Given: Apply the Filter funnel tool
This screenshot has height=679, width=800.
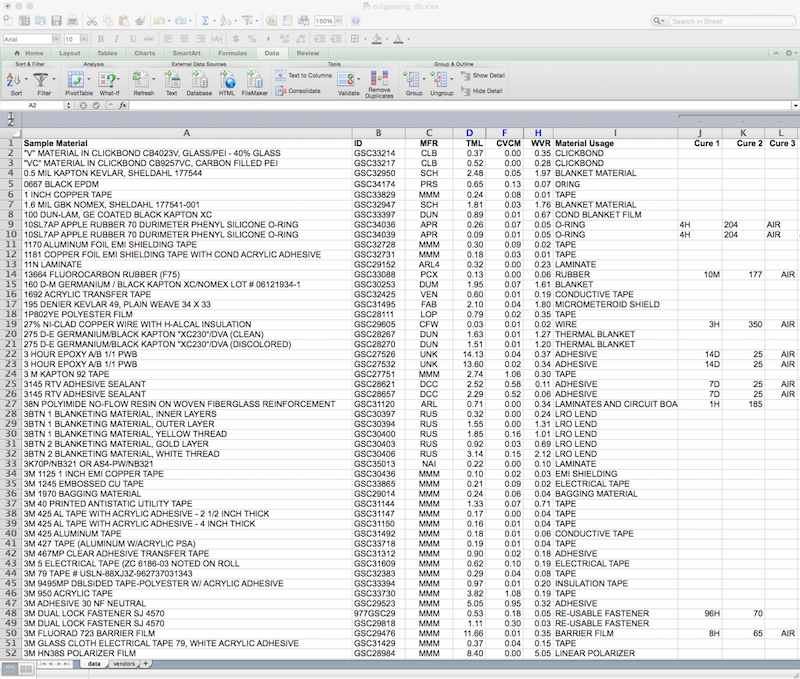Looking at the screenshot, I should 41,83.
